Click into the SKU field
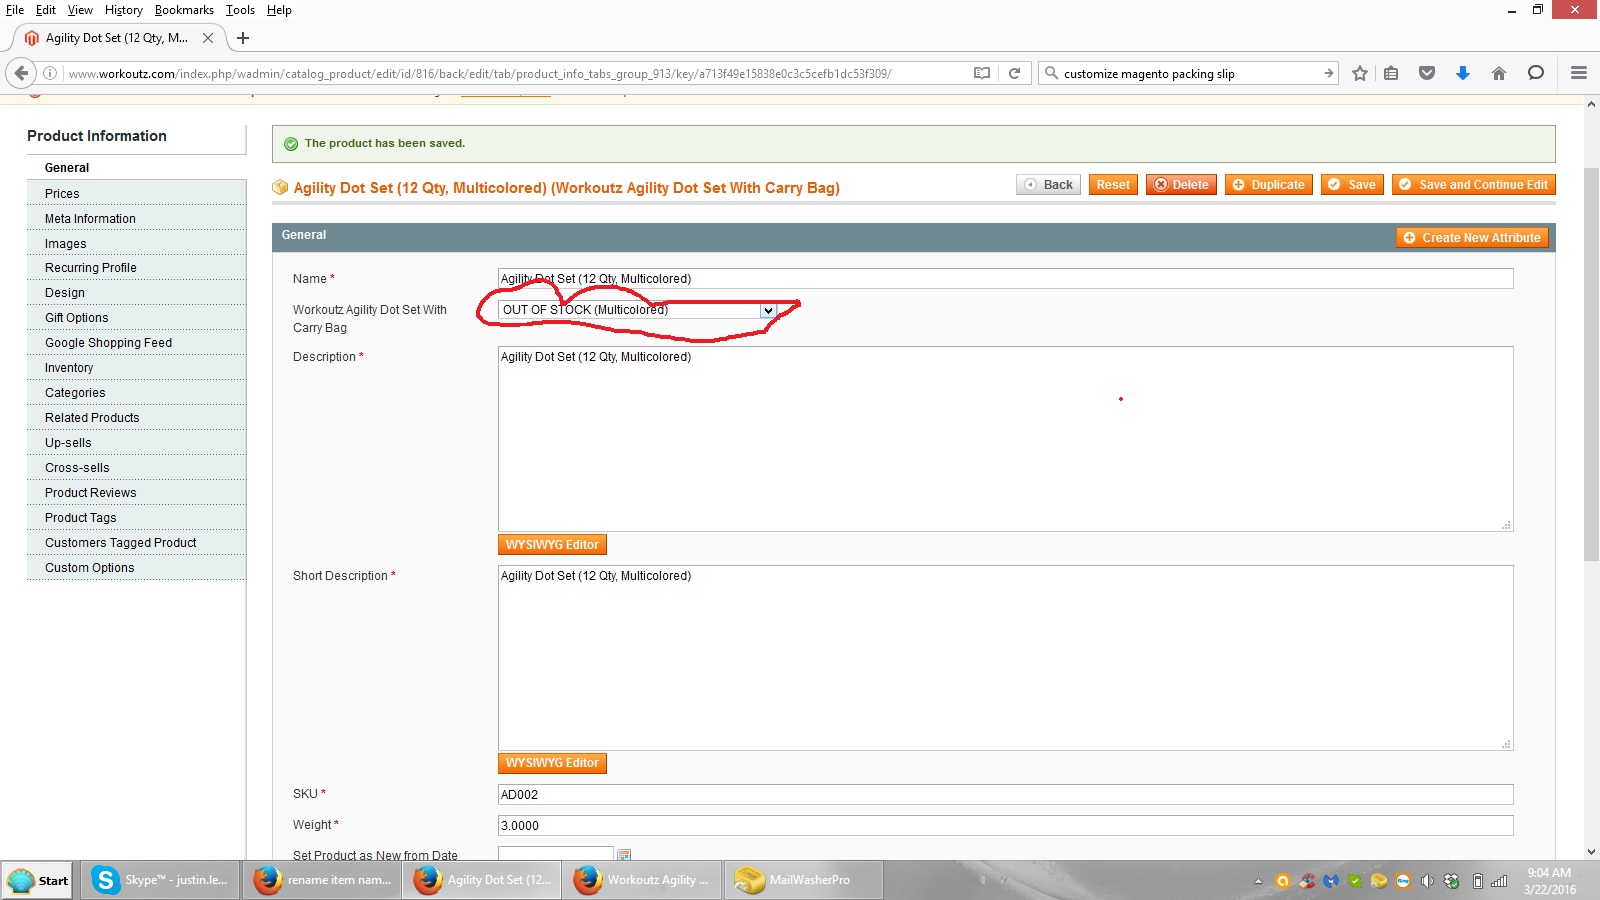 tap(1005, 795)
